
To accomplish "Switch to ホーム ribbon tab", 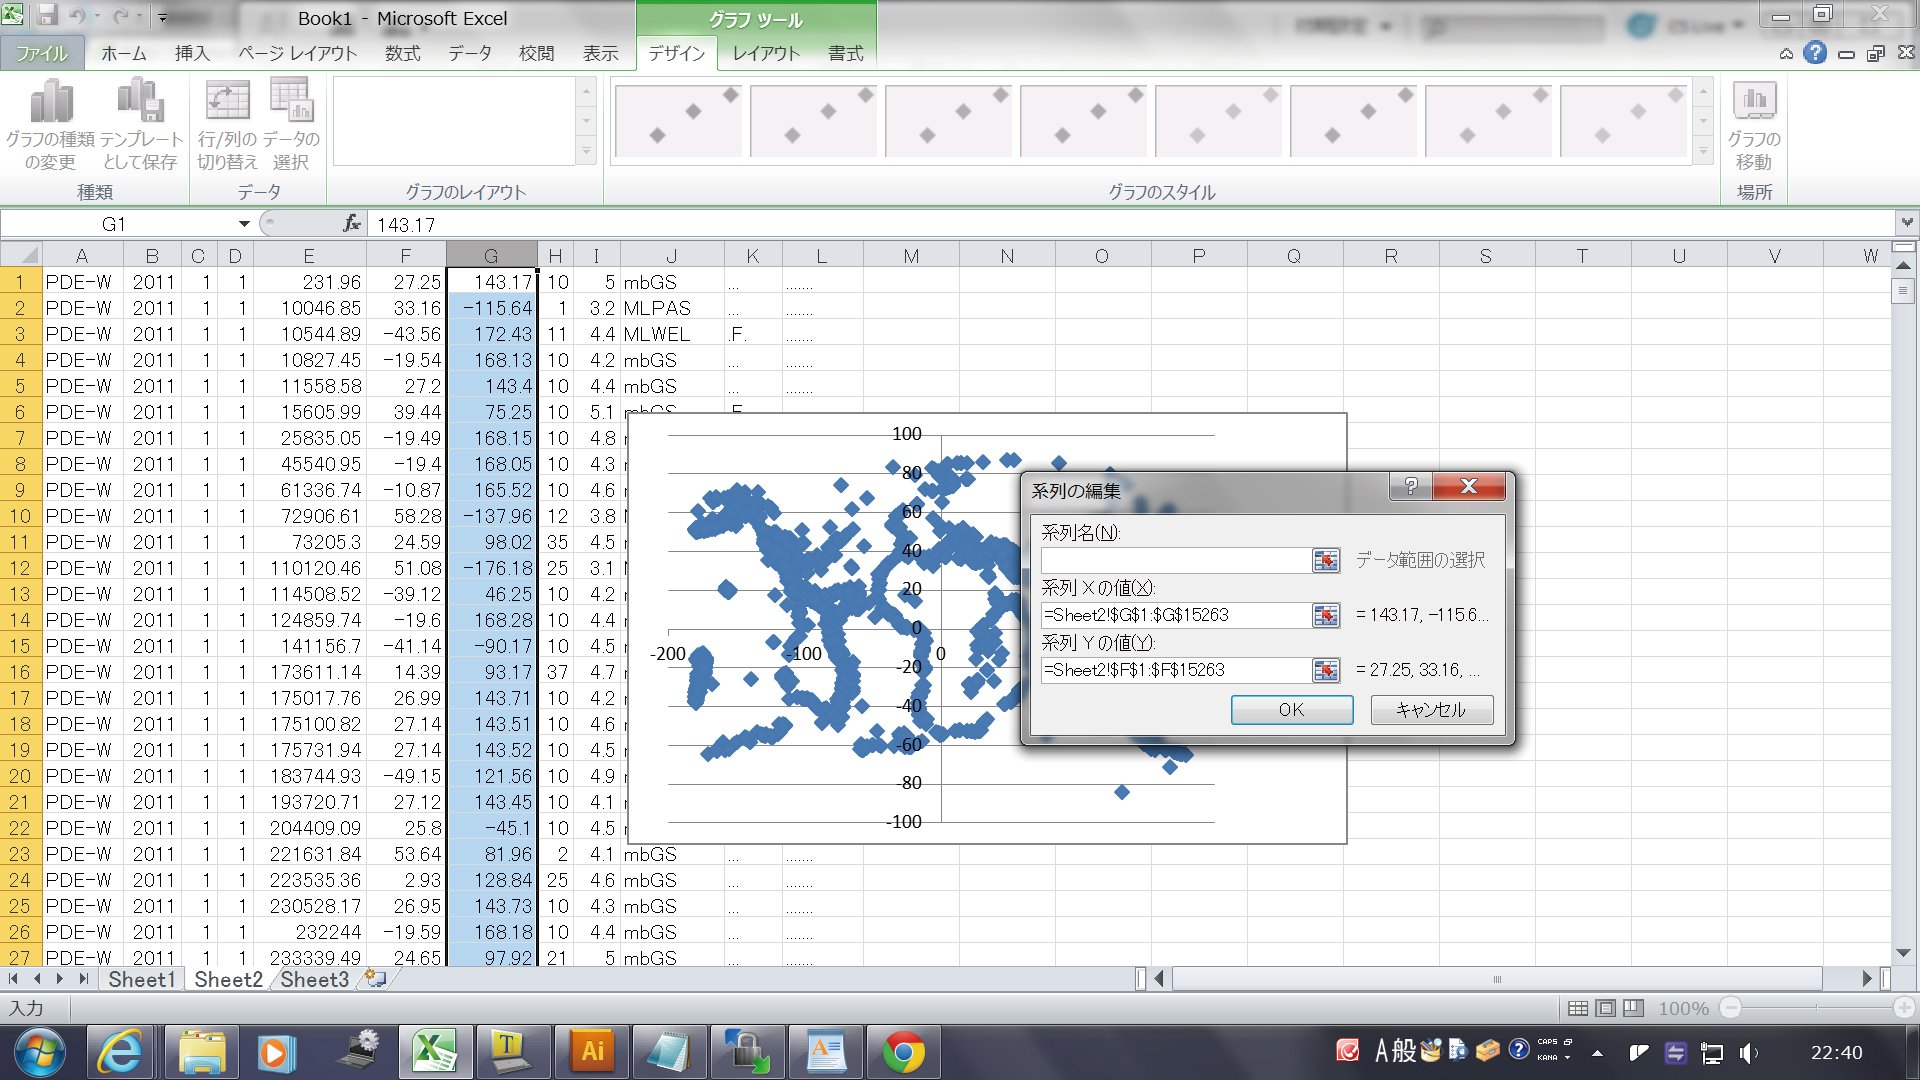I will pos(124,54).
